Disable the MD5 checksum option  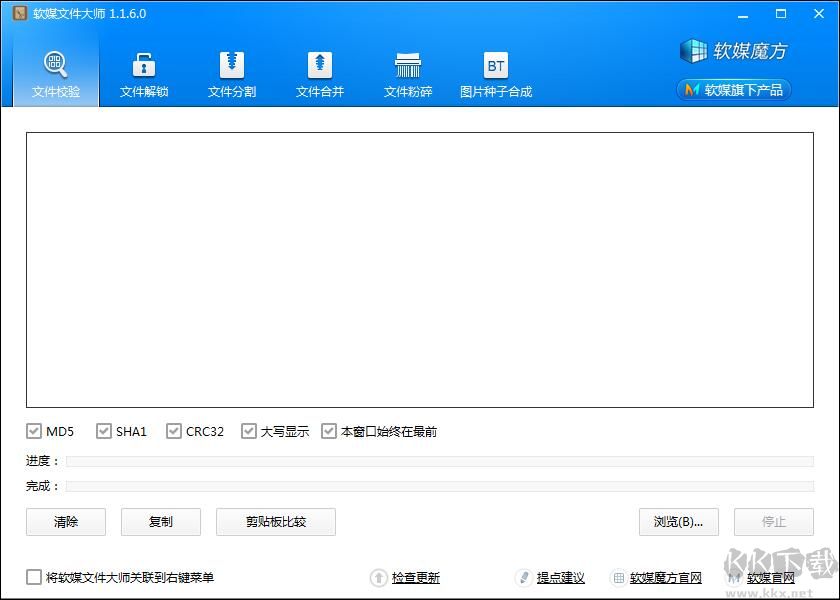[33, 431]
